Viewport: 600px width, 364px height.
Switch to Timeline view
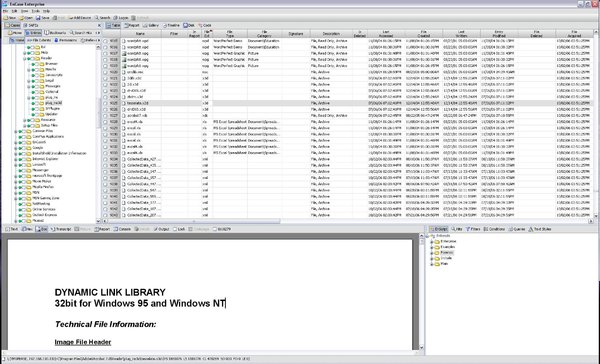(171, 25)
